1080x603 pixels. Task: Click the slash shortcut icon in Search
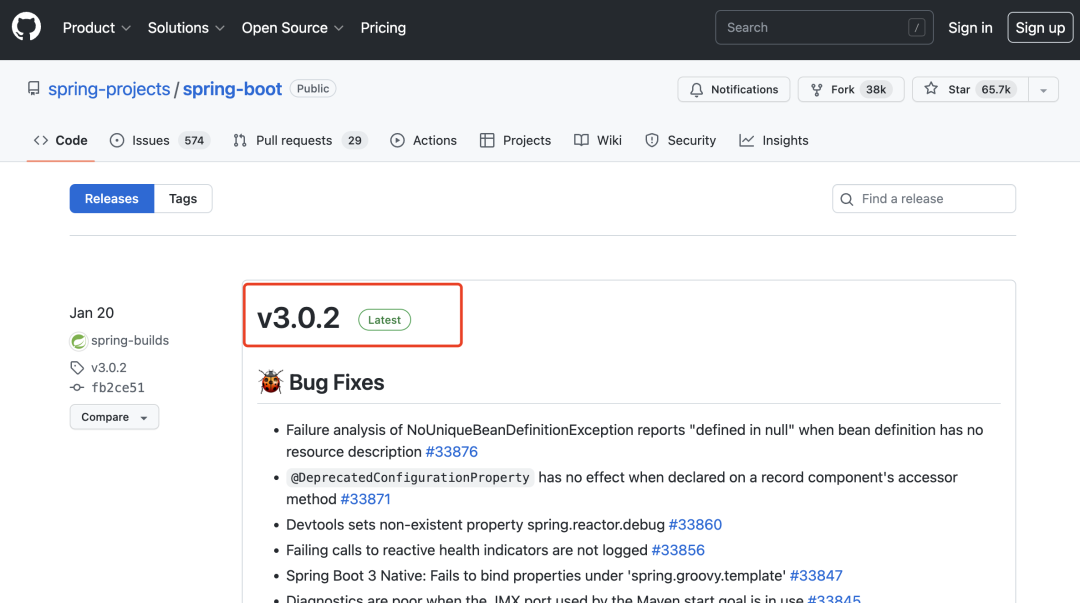pos(916,28)
